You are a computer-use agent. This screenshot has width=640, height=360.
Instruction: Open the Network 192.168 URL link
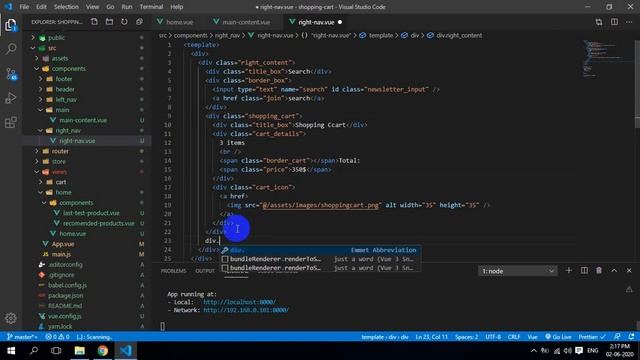[246, 310]
